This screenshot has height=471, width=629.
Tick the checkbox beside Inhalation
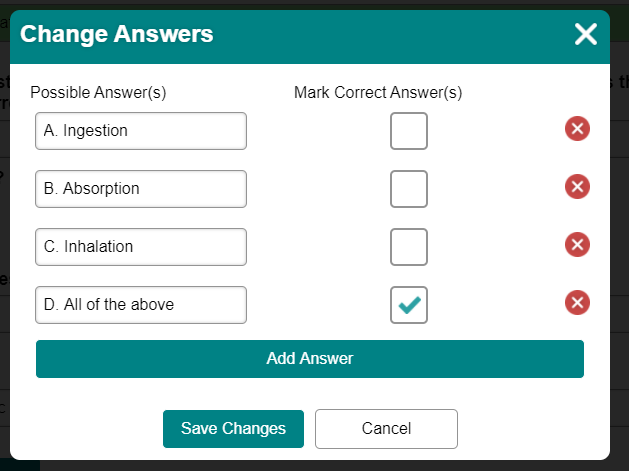click(x=409, y=247)
